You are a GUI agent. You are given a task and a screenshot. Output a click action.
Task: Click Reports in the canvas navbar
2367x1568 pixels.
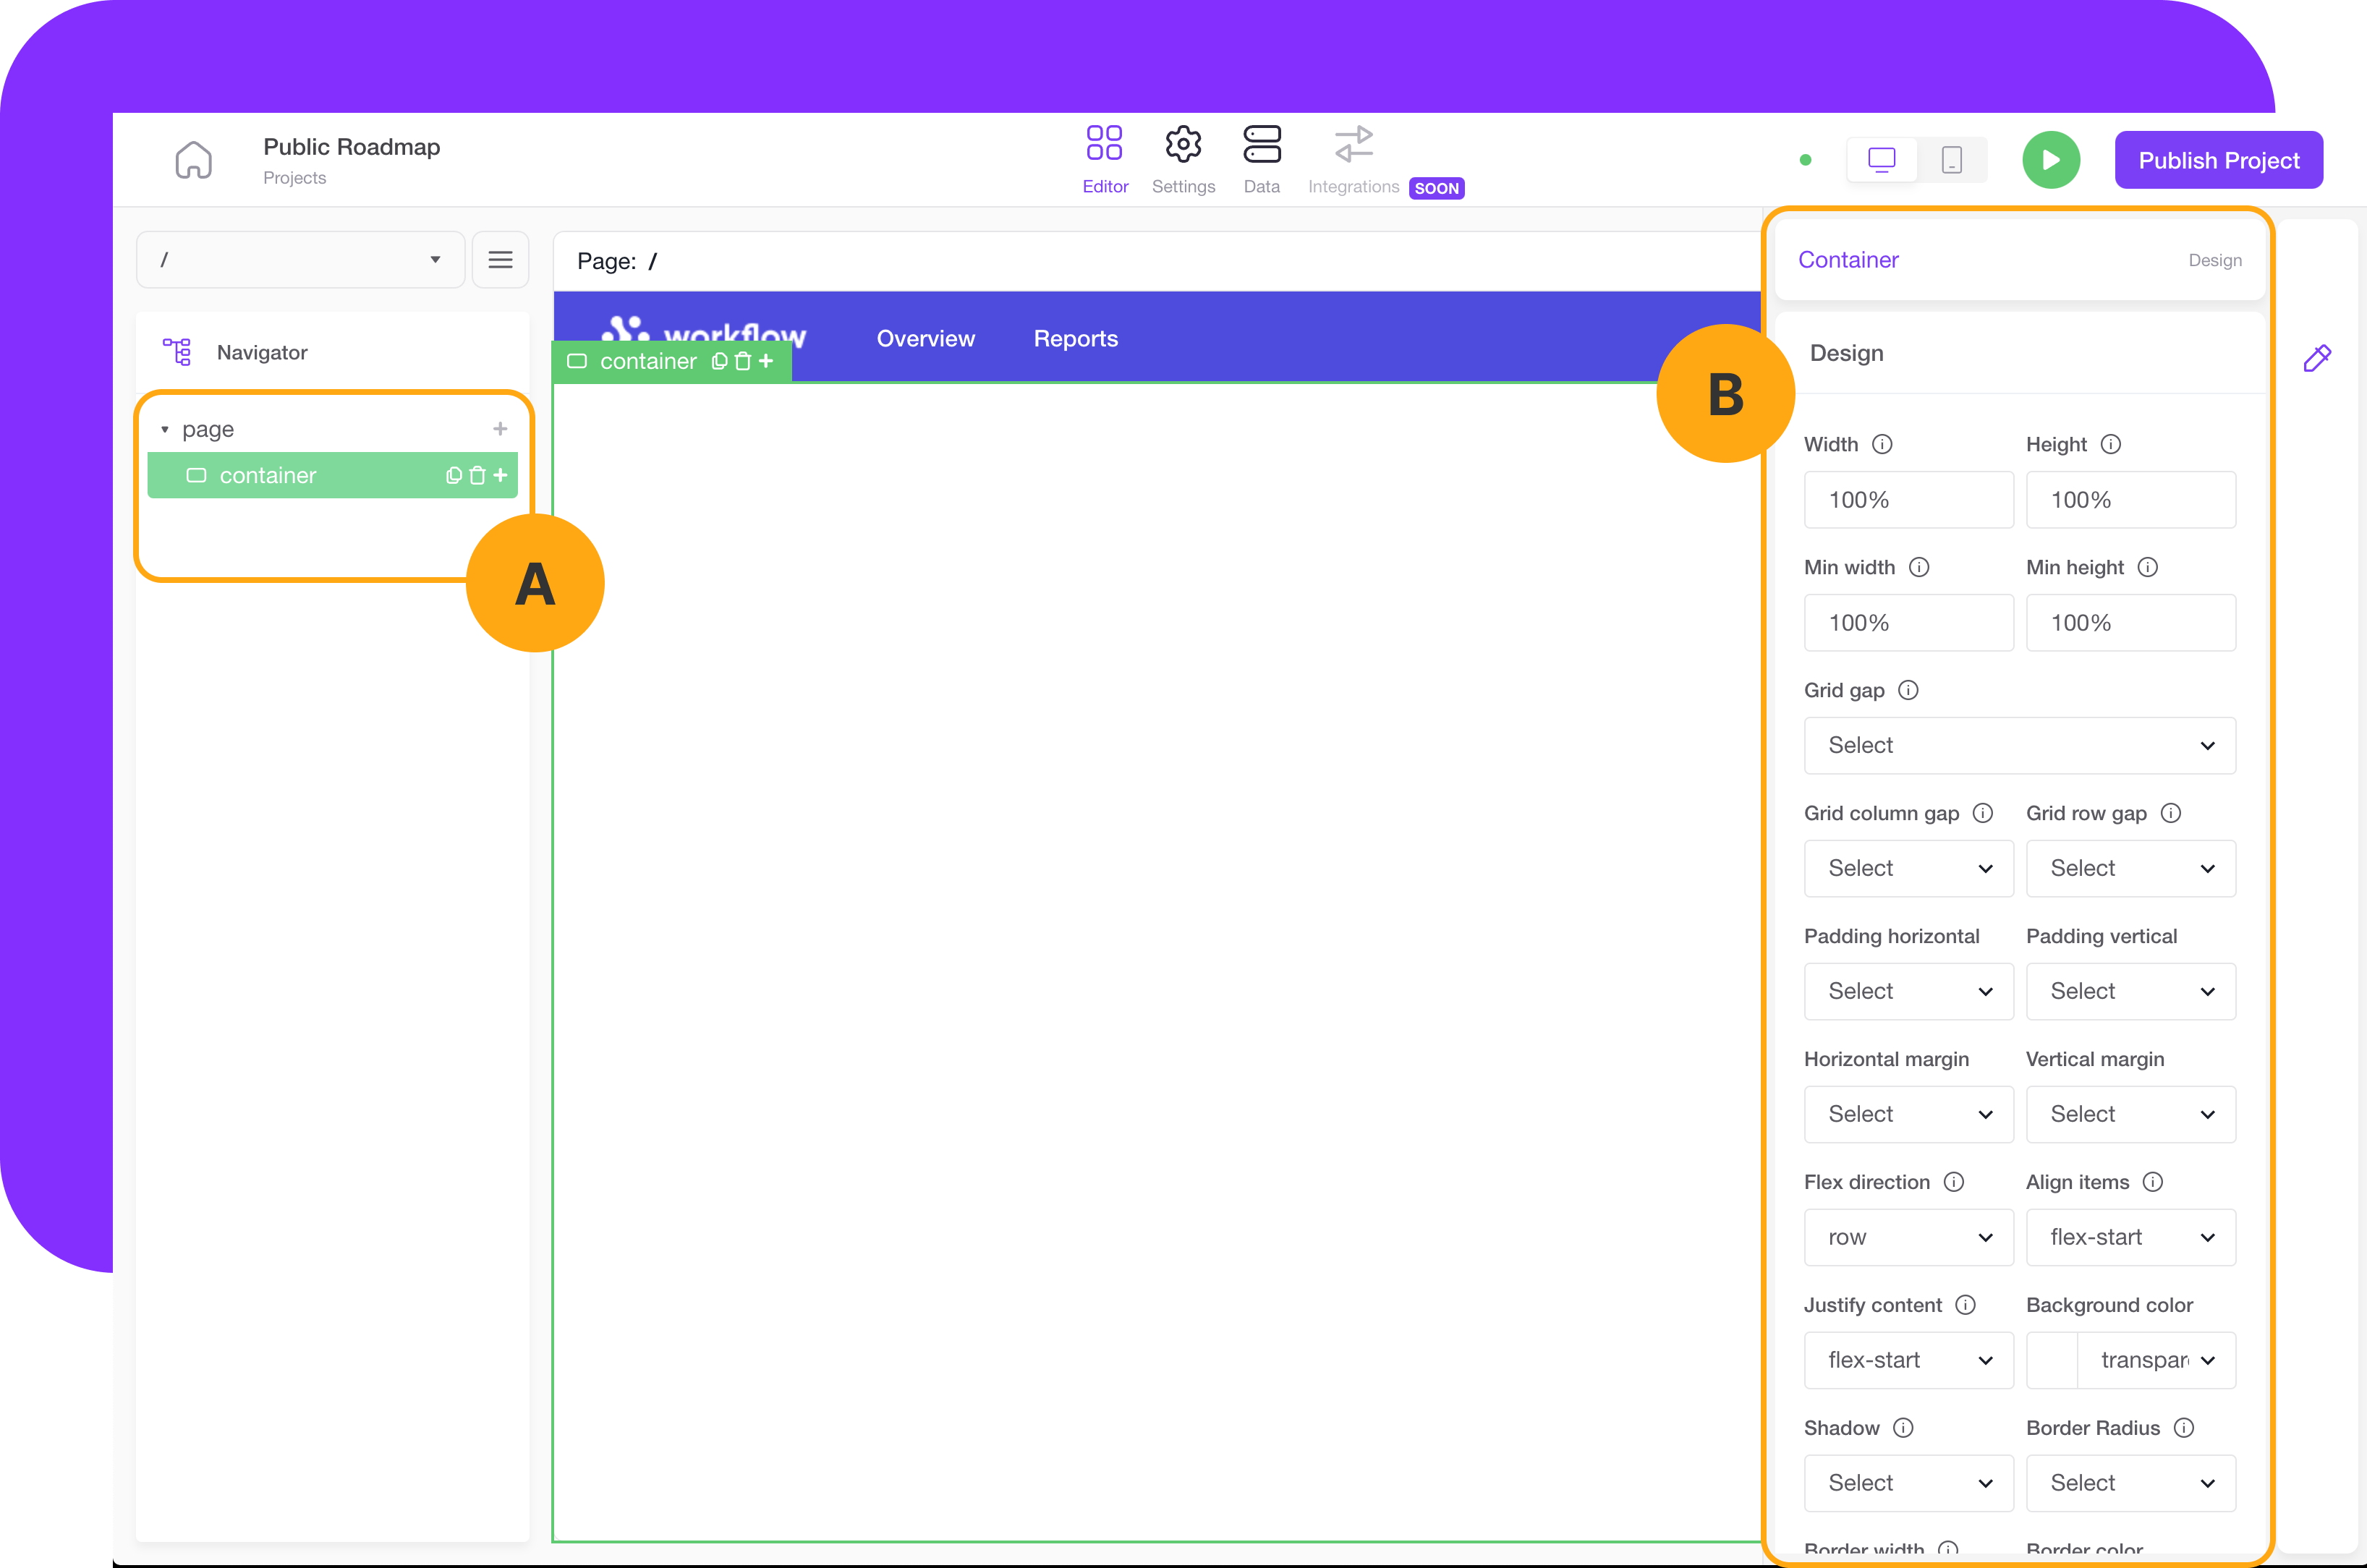point(1075,339)
